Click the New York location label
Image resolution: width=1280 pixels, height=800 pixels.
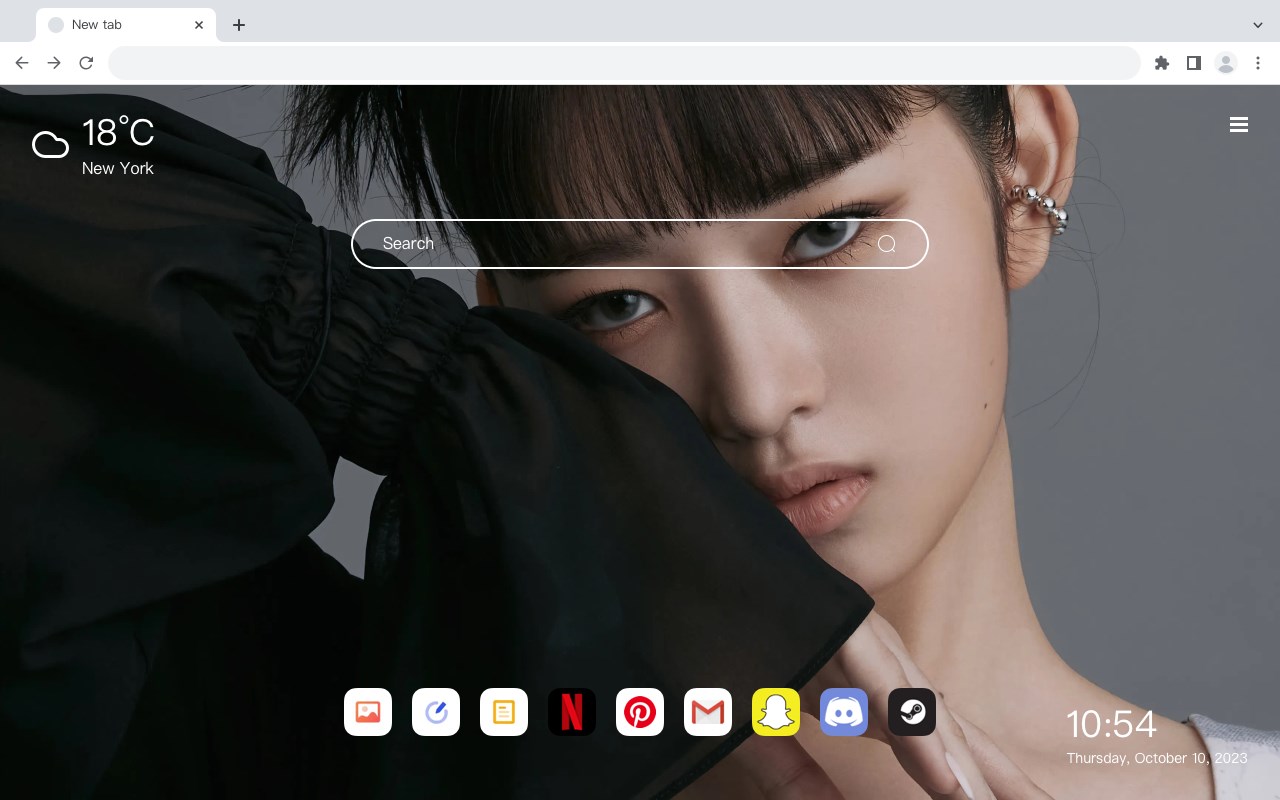(118, 168)
